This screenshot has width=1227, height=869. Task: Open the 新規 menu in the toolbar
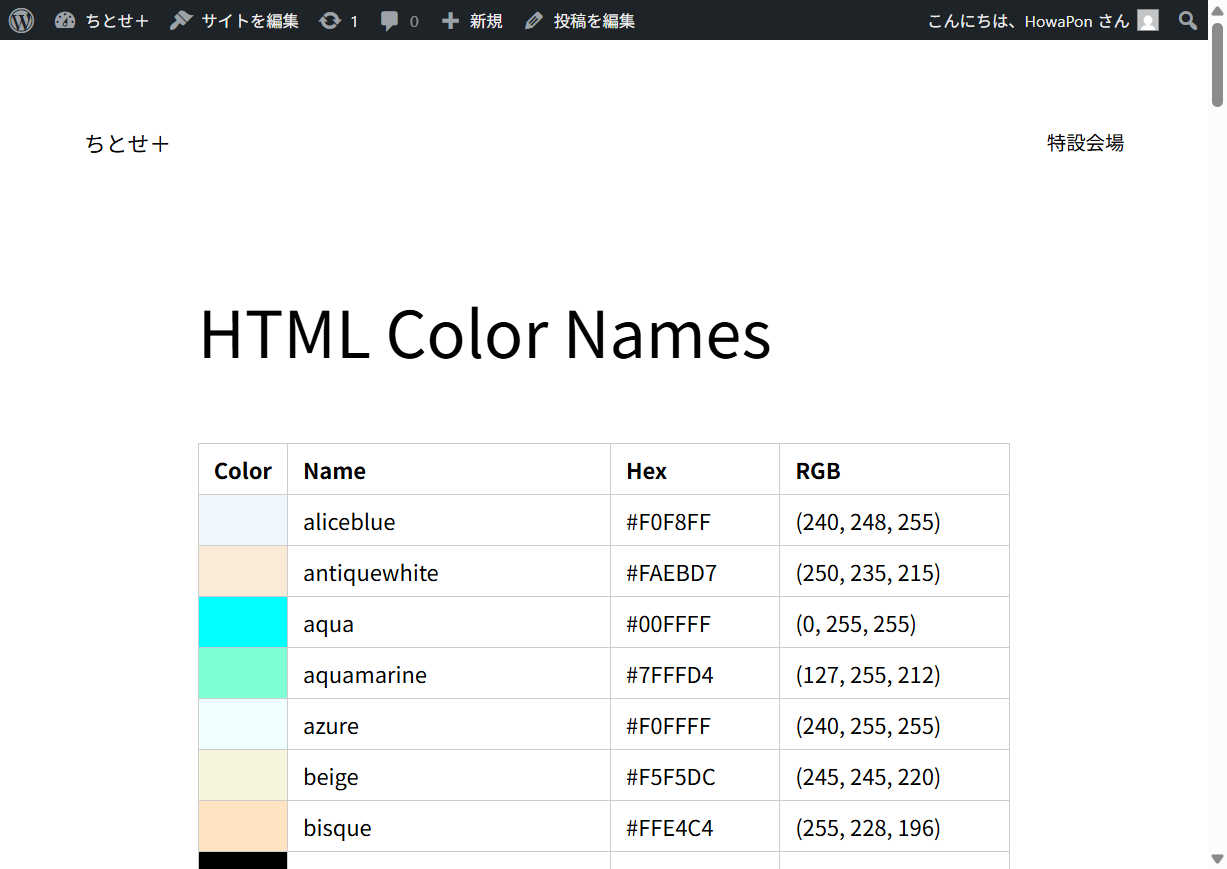pyautogui.click(x=471, y=20)
